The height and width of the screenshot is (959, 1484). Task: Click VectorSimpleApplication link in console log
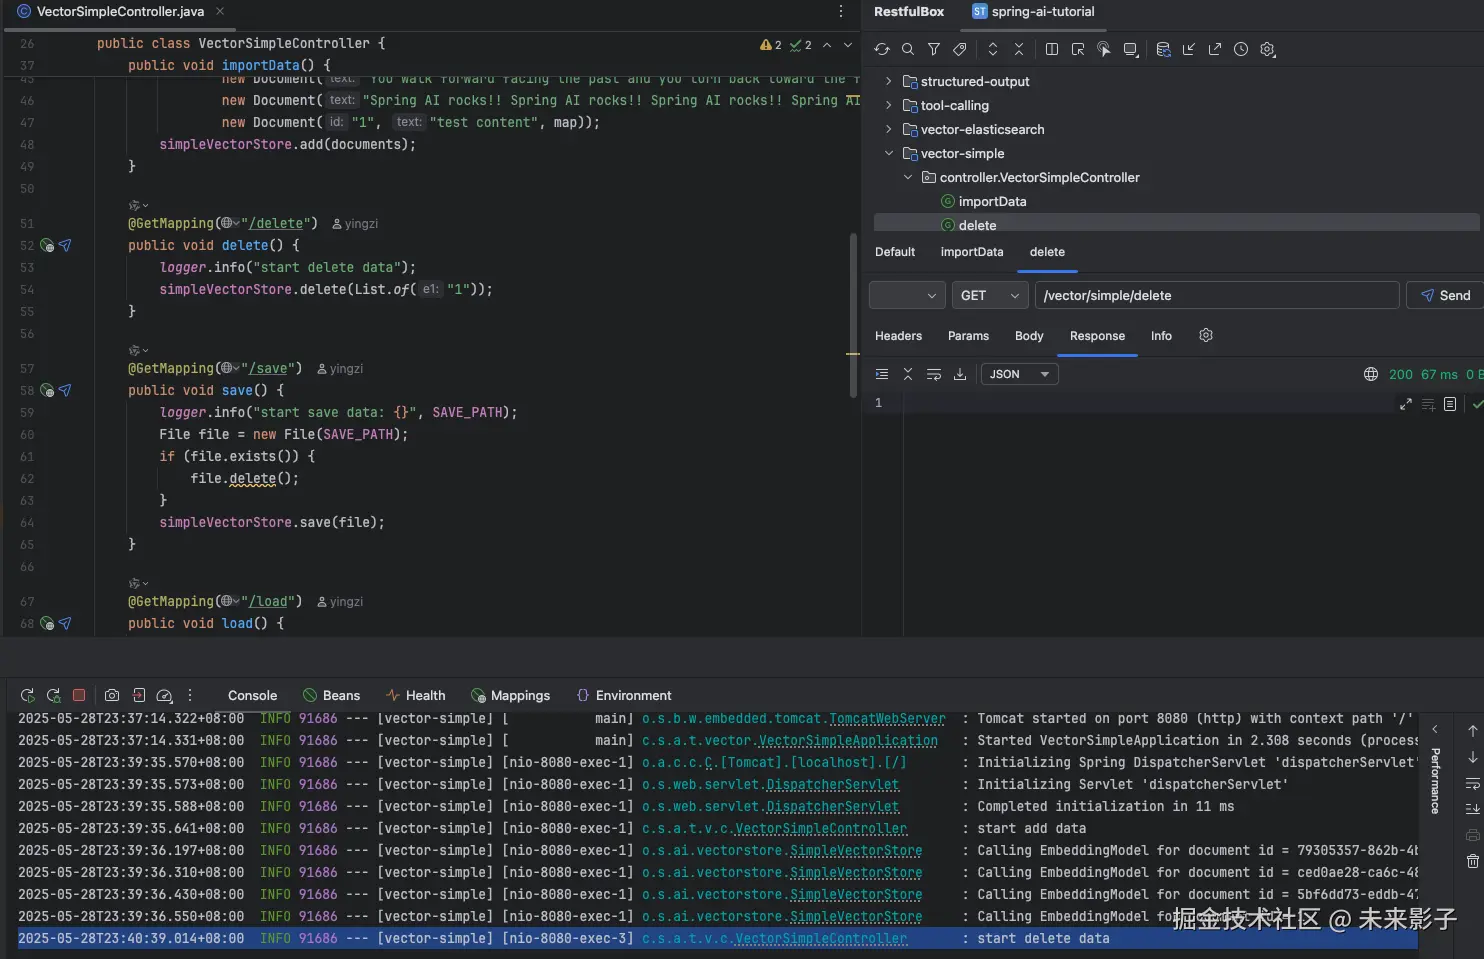point(848,741)
